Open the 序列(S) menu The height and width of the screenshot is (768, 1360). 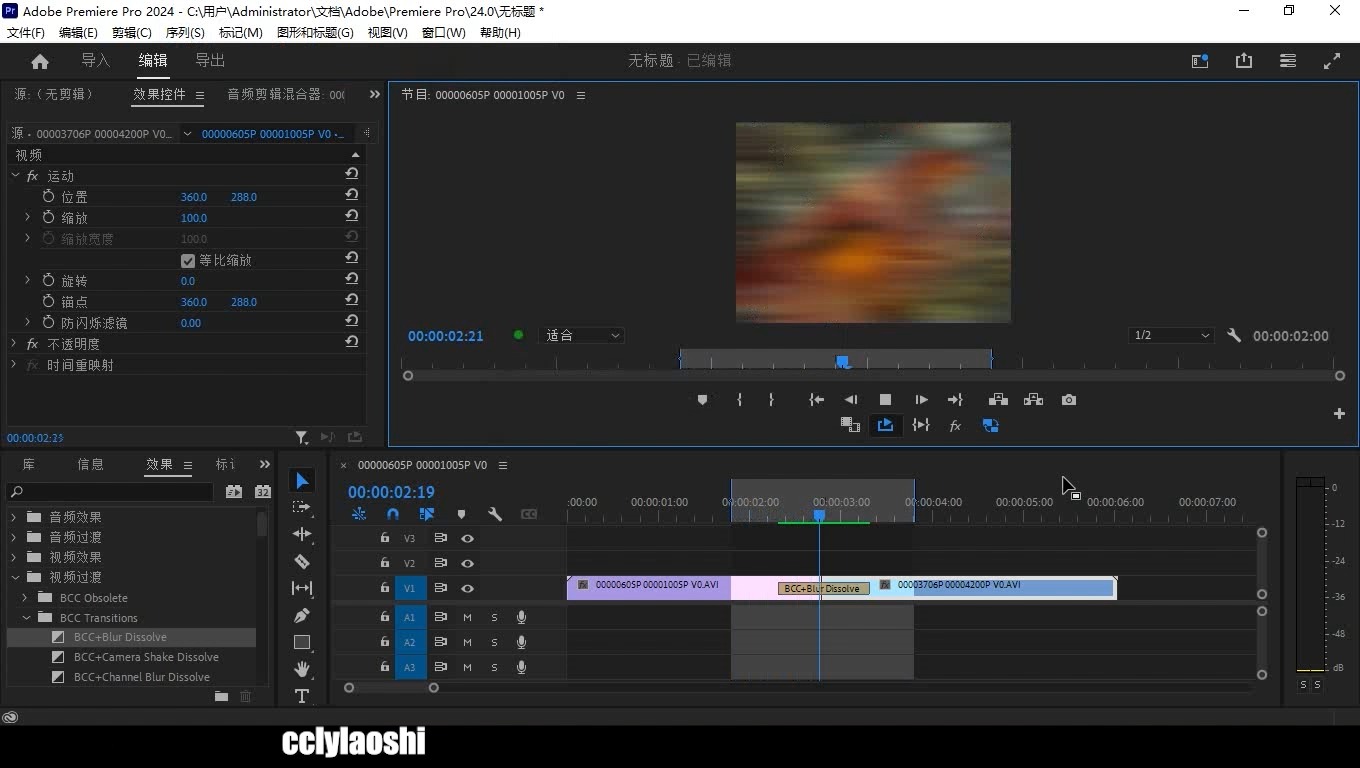coord(185,33)
